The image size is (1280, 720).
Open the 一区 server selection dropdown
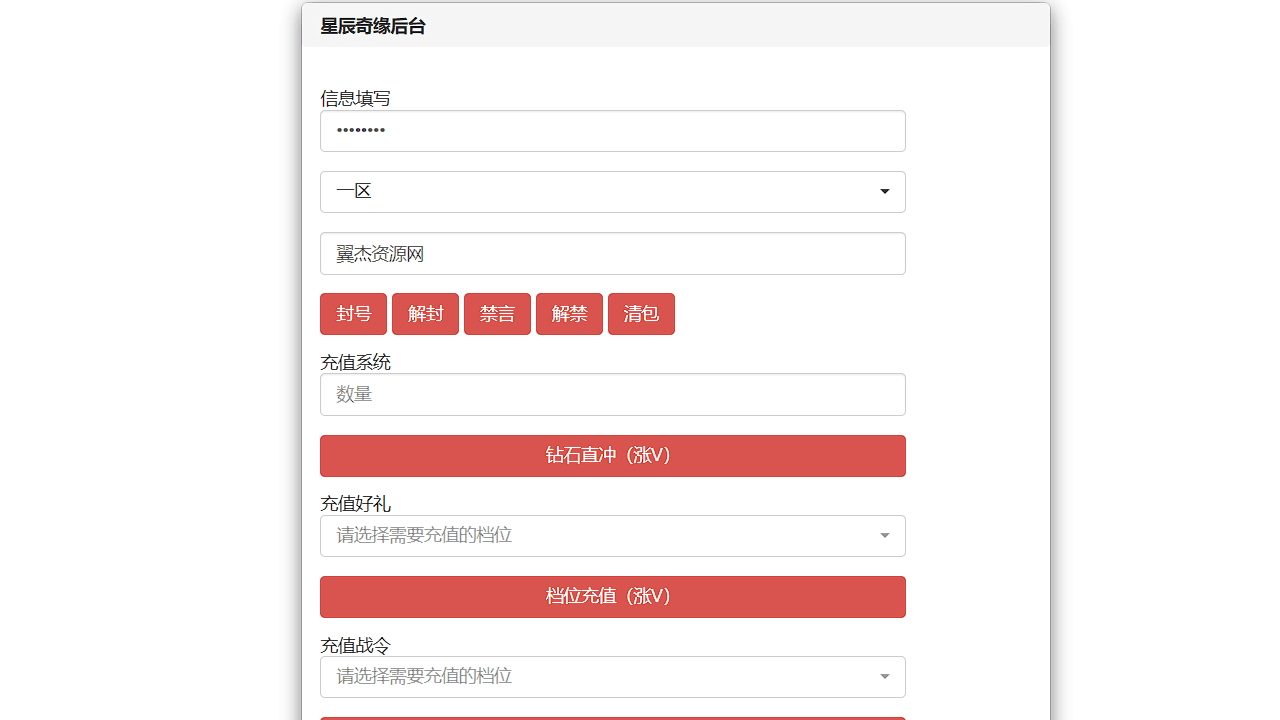pyautogui.click(x=612, y=191)
